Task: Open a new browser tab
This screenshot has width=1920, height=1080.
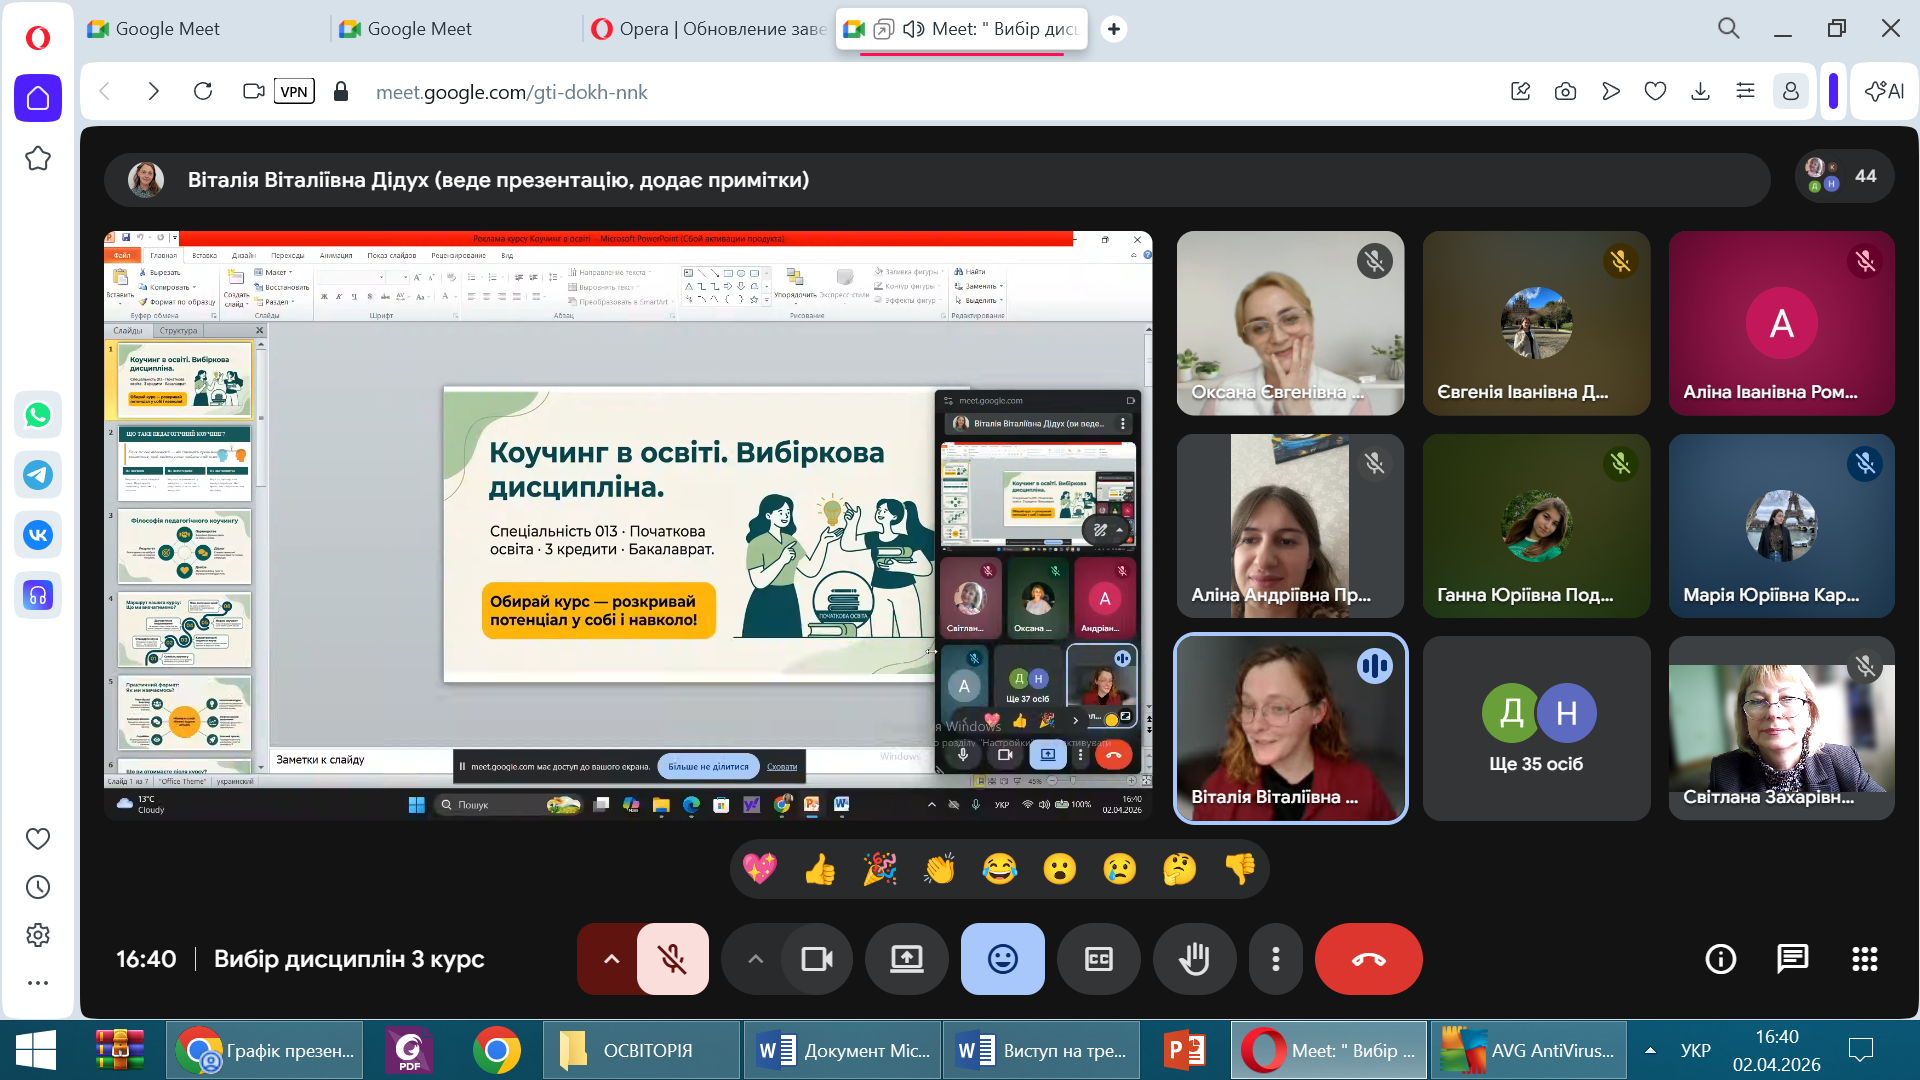Action: coord(1114,29)
